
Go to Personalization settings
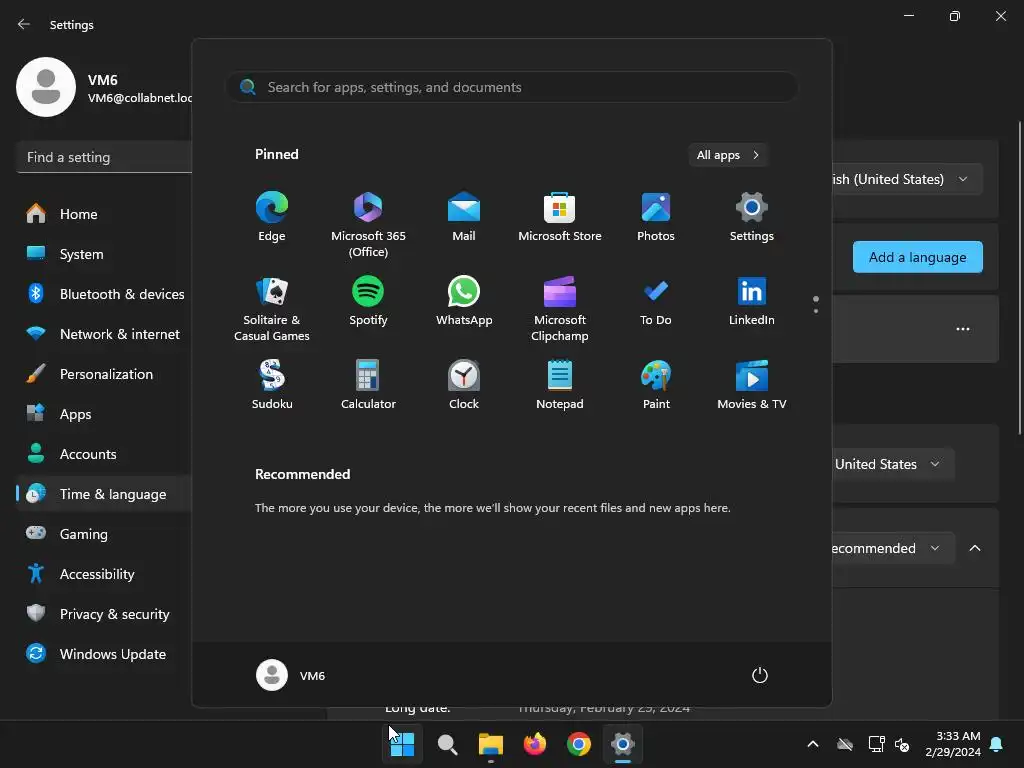pyautogui.click(x=104, y=374)
